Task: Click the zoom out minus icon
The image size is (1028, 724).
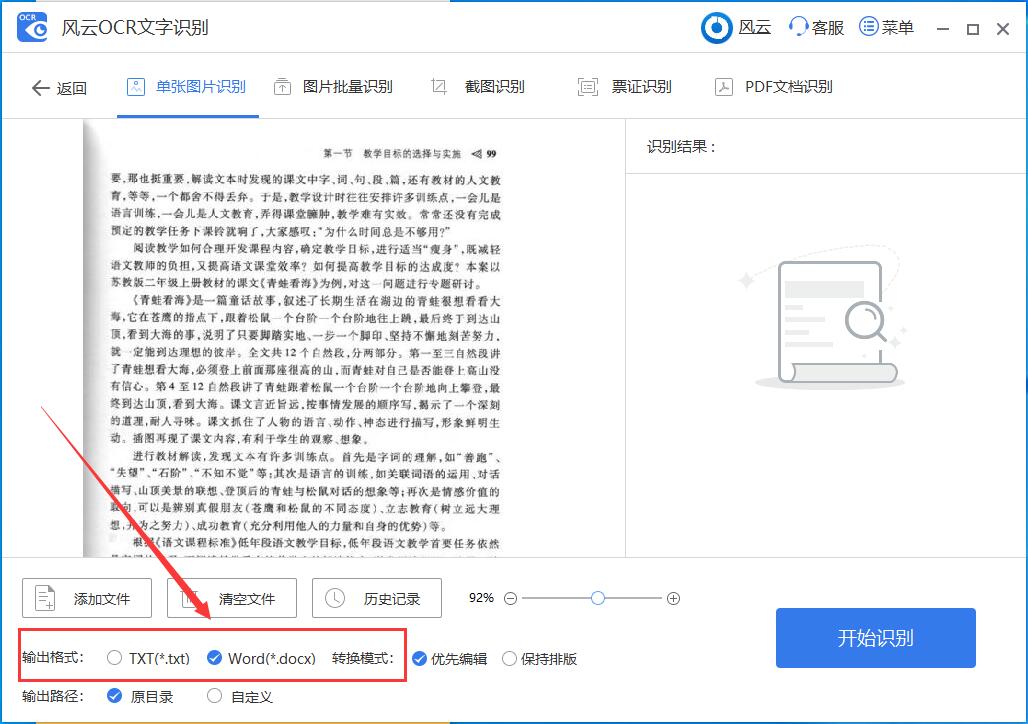Action: [511, 598]
